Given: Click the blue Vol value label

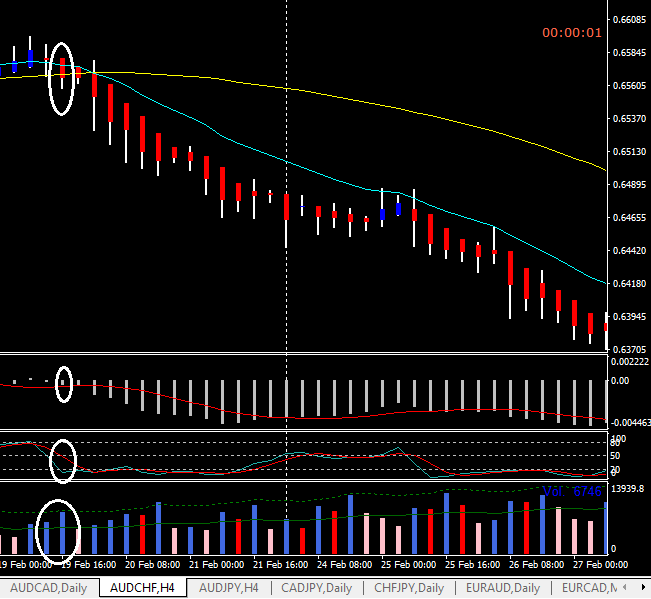Looking at the screenshot, I should (573, 492).
